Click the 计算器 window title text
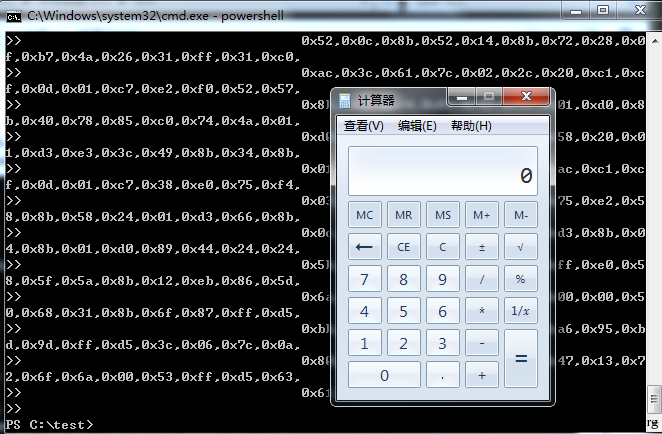Viewport: 662px width, 434px height. pyautogui.click(x=376, y=101)
